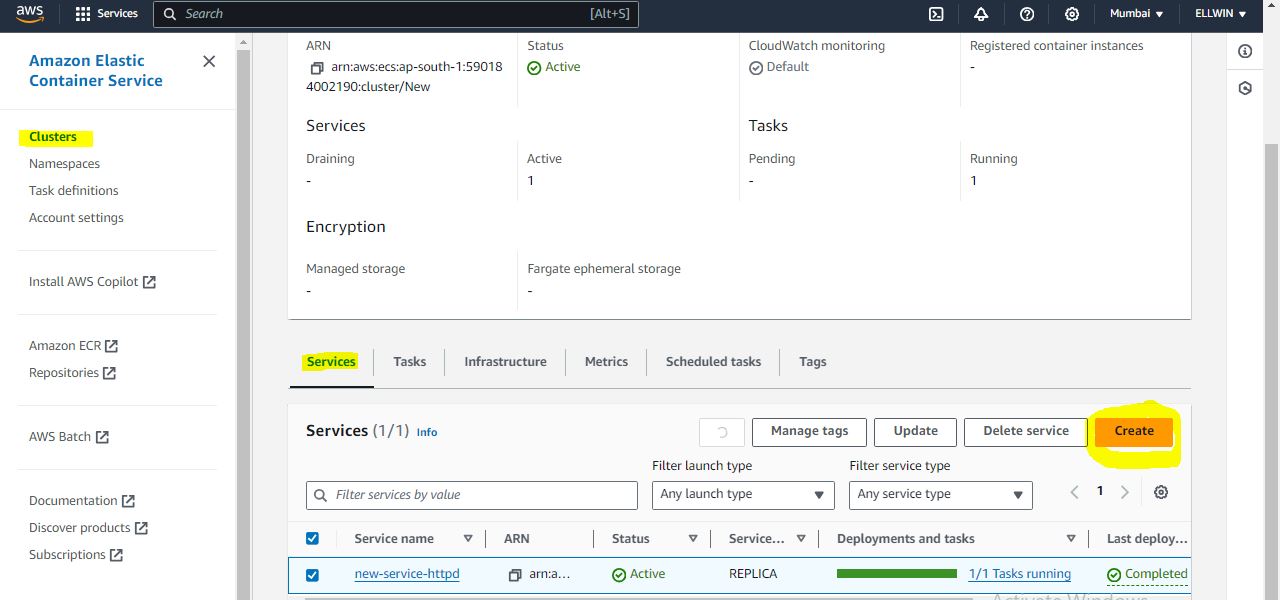1280x600 pixels.
Task: Copy the cluster ARN using copy icon
Action: pyautogui.click(x=317, y=68)
